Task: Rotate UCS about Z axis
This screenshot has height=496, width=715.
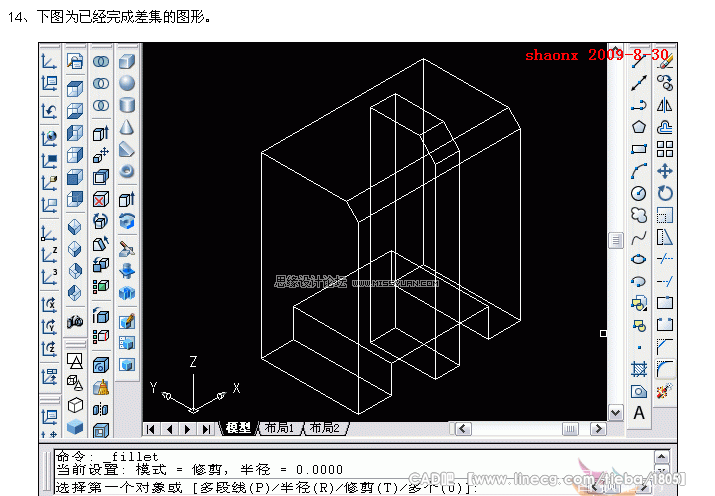Action: point(49,349)
